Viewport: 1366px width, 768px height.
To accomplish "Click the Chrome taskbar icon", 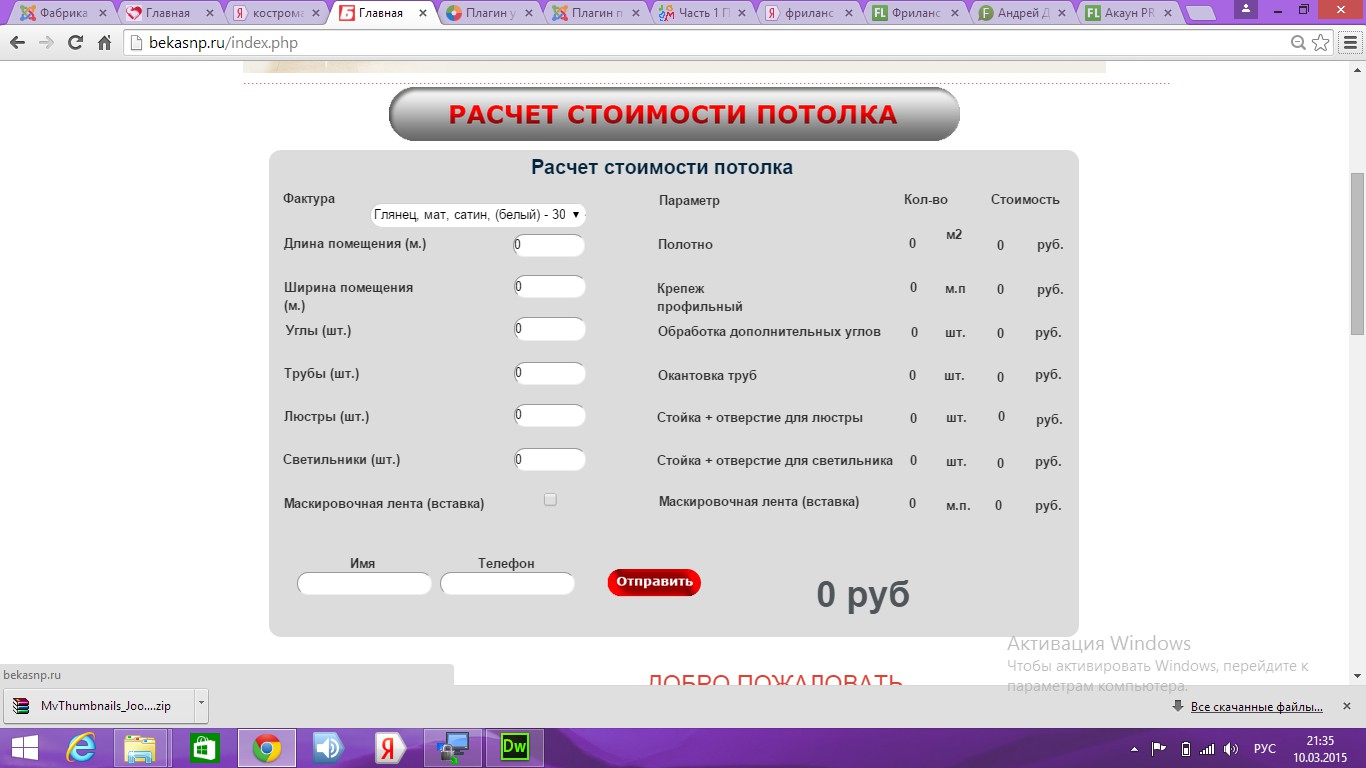I will coord(266,748).
